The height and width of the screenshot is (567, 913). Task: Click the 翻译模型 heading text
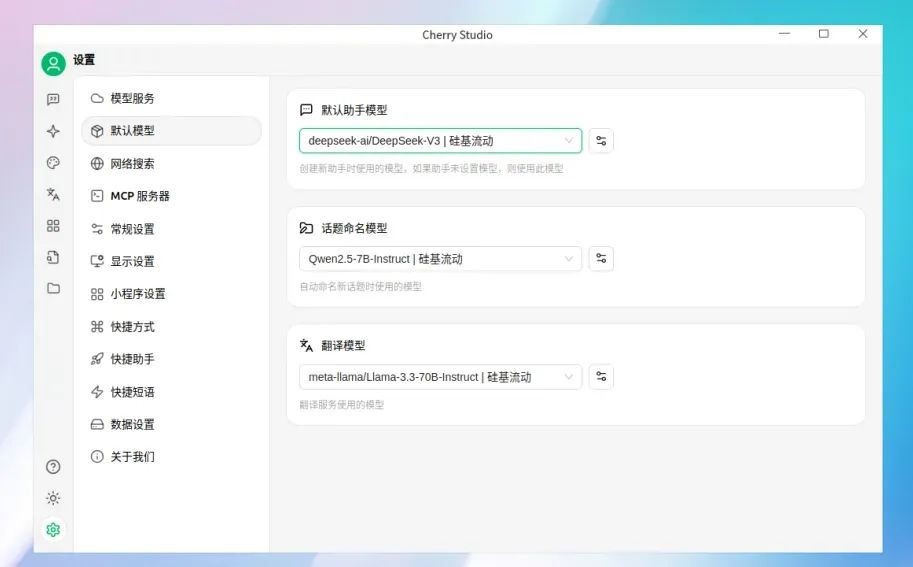[x=343, y=346]
